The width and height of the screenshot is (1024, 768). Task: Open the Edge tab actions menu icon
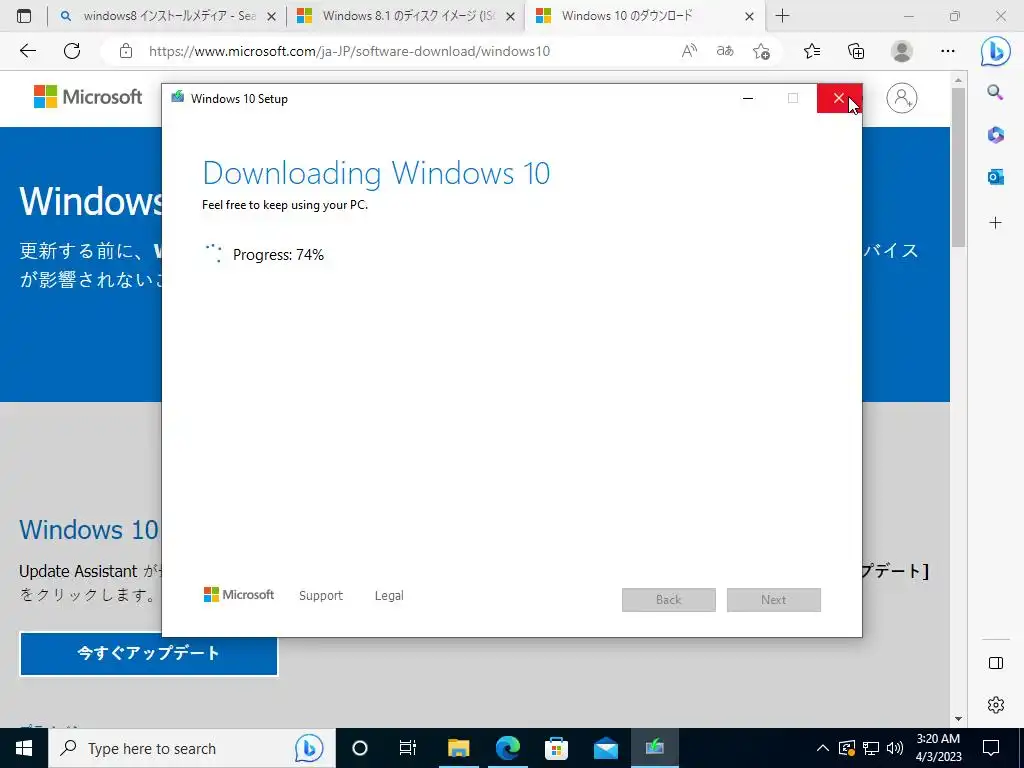pos(24,16)
